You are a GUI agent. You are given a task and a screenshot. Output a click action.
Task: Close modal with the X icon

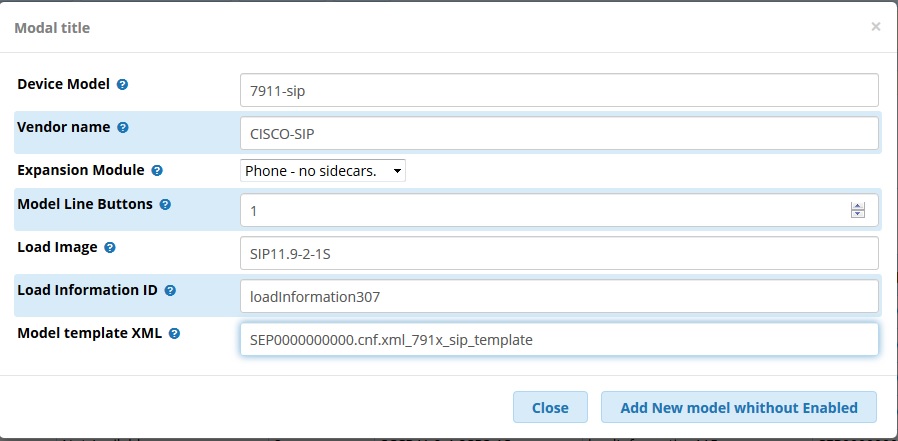pyautogui.click(x=876, y=27)
